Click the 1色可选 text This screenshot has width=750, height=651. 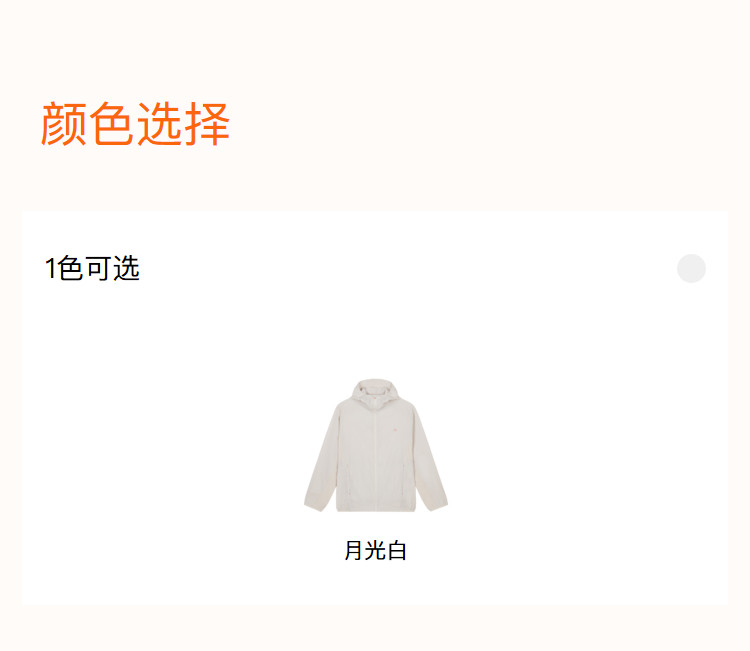(92, 268)
